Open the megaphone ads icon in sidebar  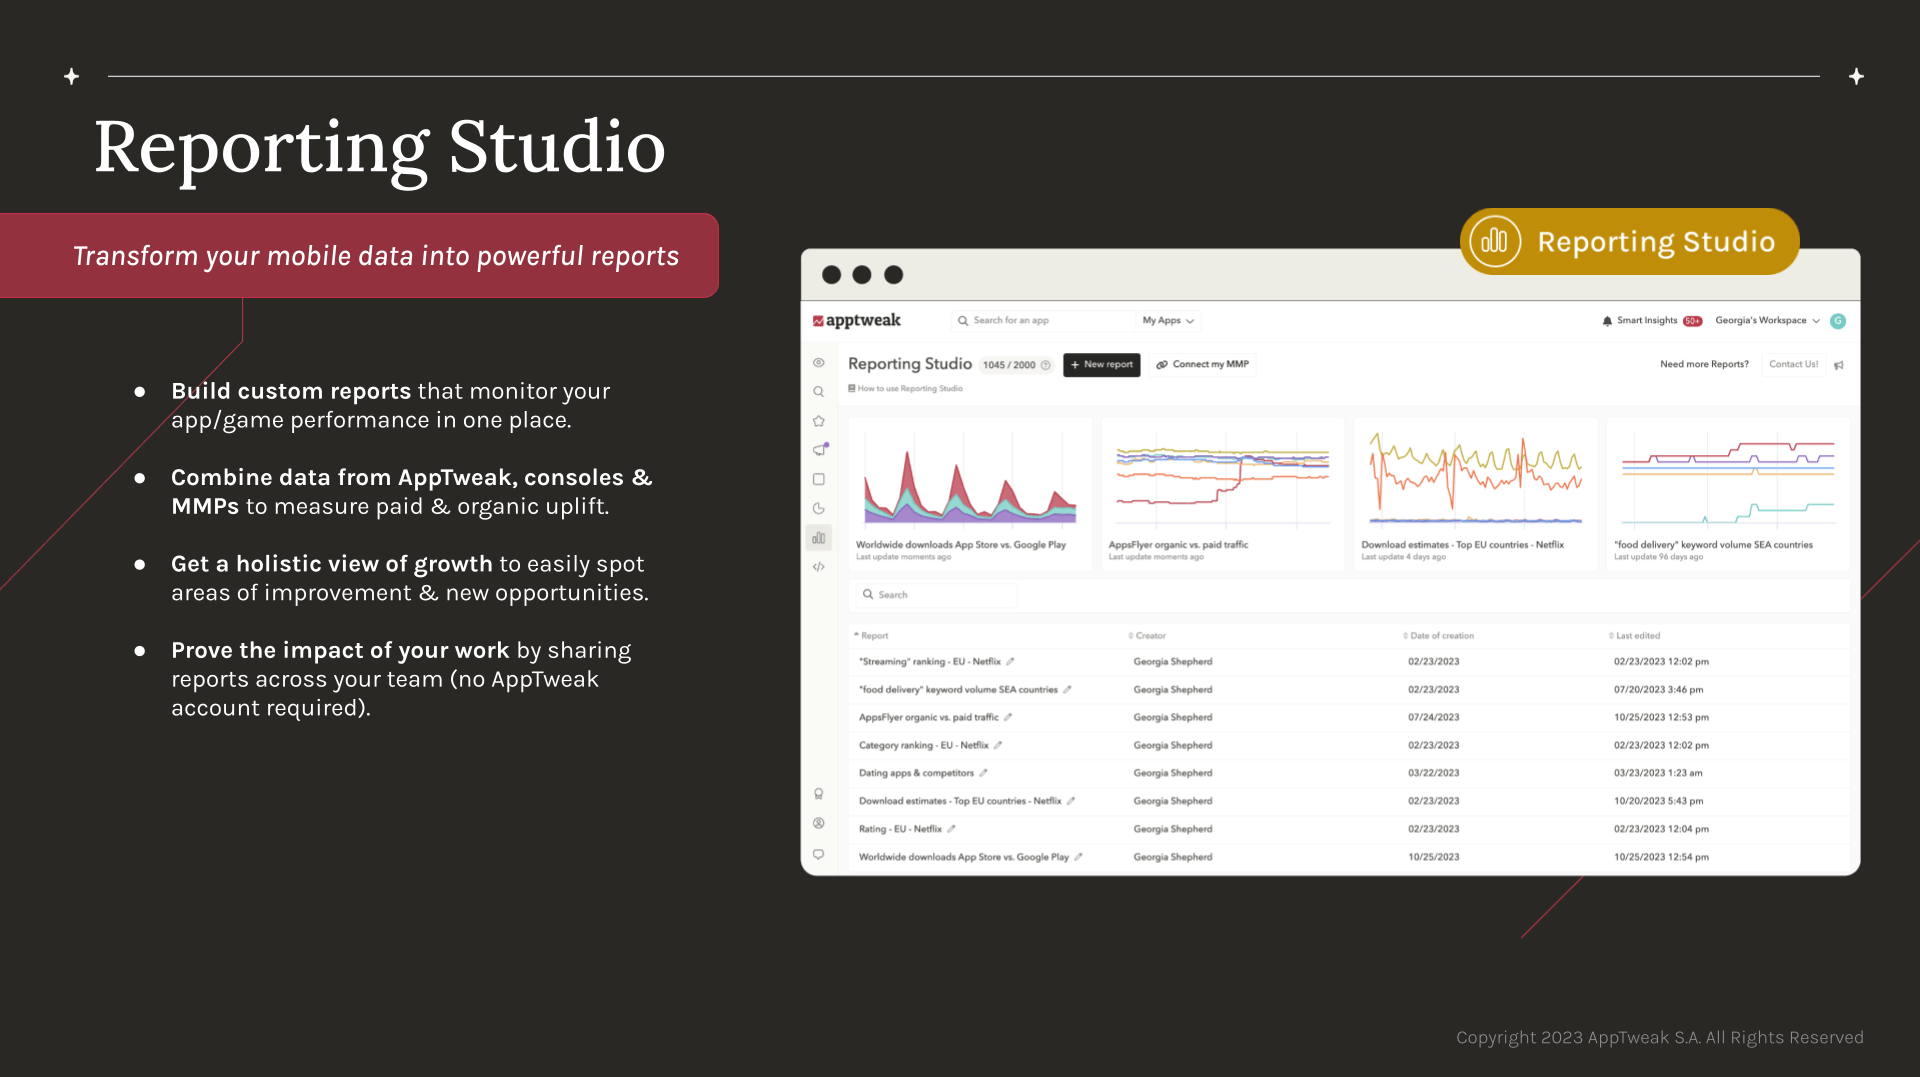click(820, 450)
